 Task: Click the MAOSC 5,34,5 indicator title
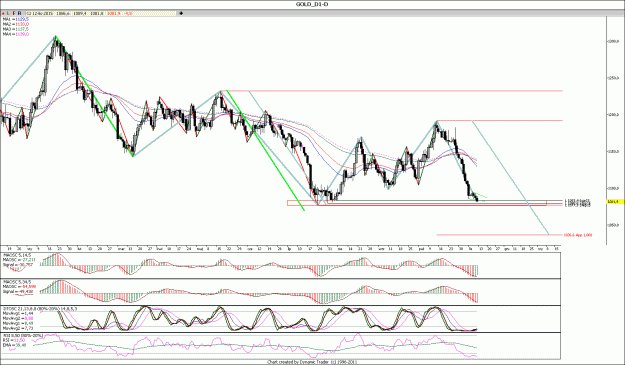click(x=17, y=282)
